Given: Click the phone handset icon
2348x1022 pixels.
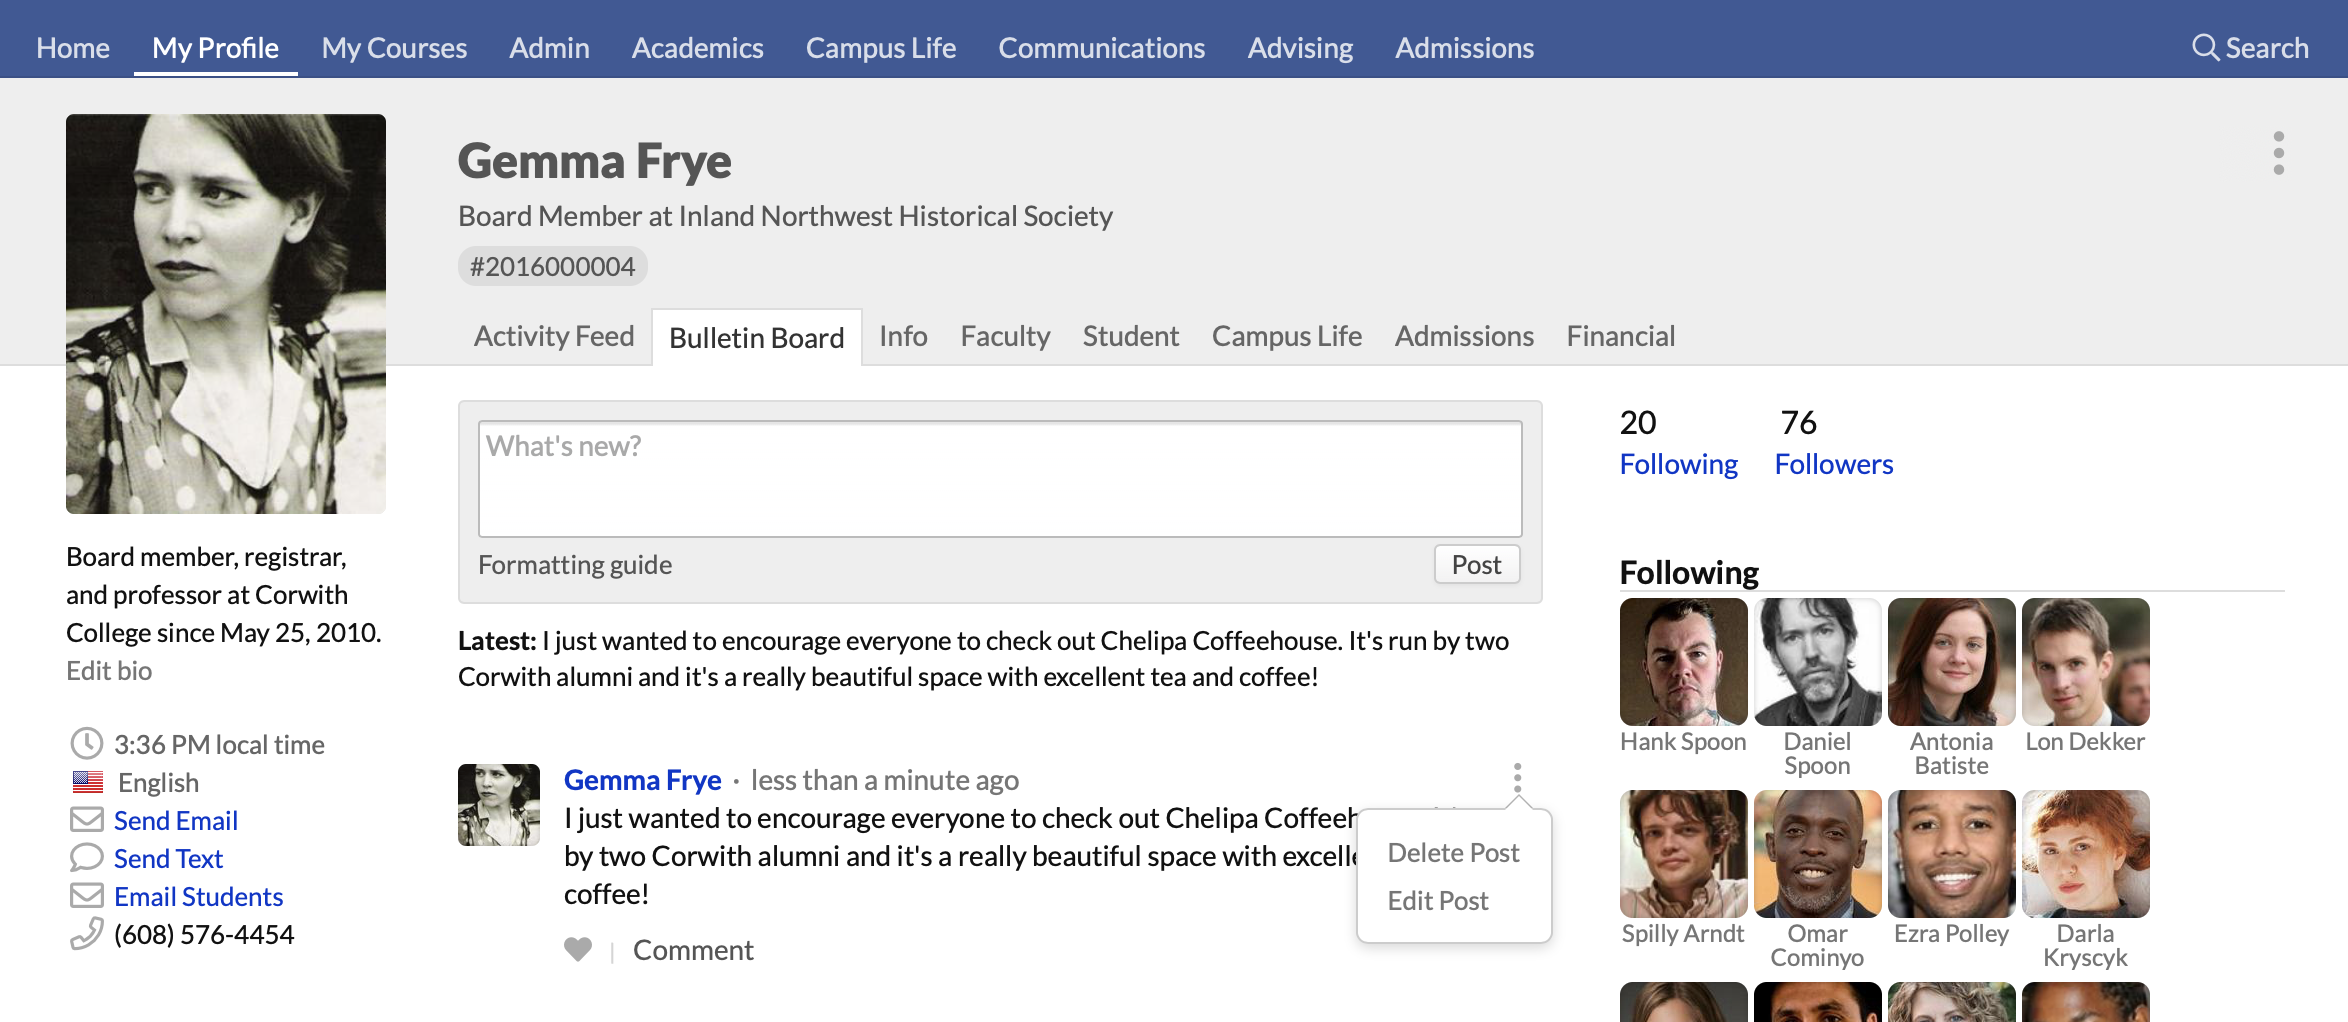Looking at the screenshot, I should (x=87, y=934).
